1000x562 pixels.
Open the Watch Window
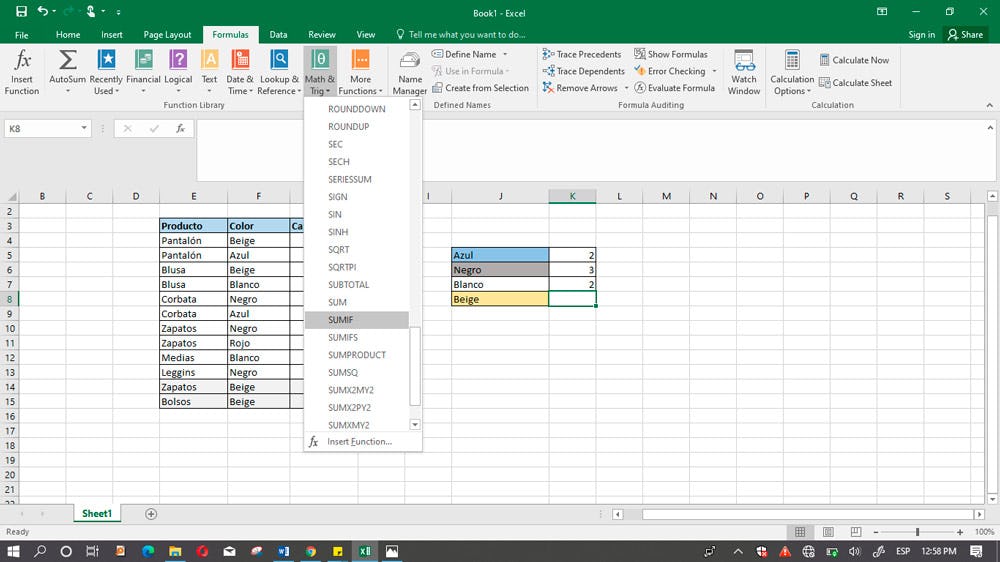tap(744, 70)
